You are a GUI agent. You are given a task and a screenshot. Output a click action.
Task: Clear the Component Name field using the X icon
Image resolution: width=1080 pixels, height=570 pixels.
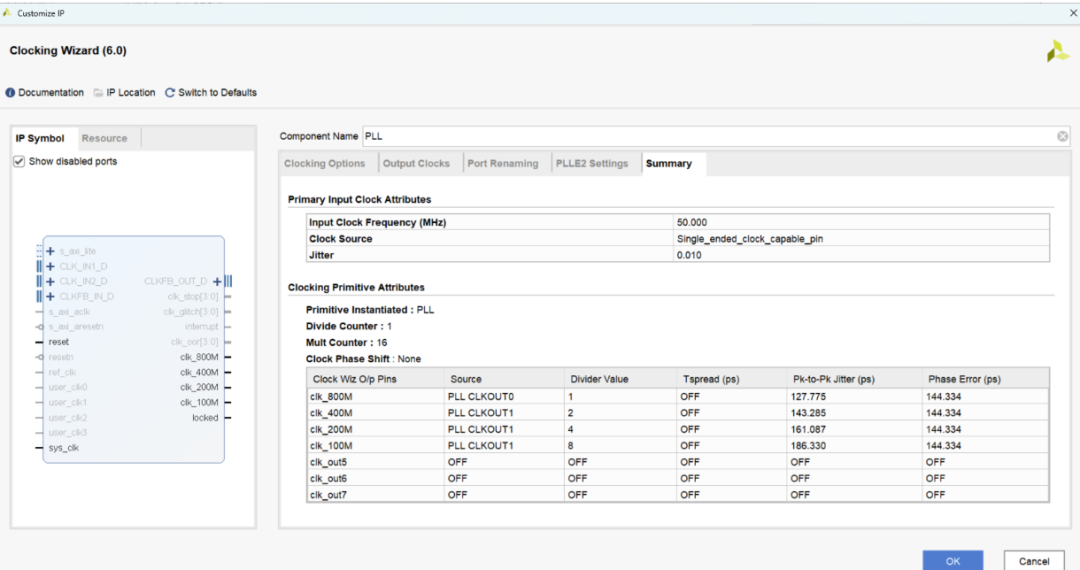1062,136
